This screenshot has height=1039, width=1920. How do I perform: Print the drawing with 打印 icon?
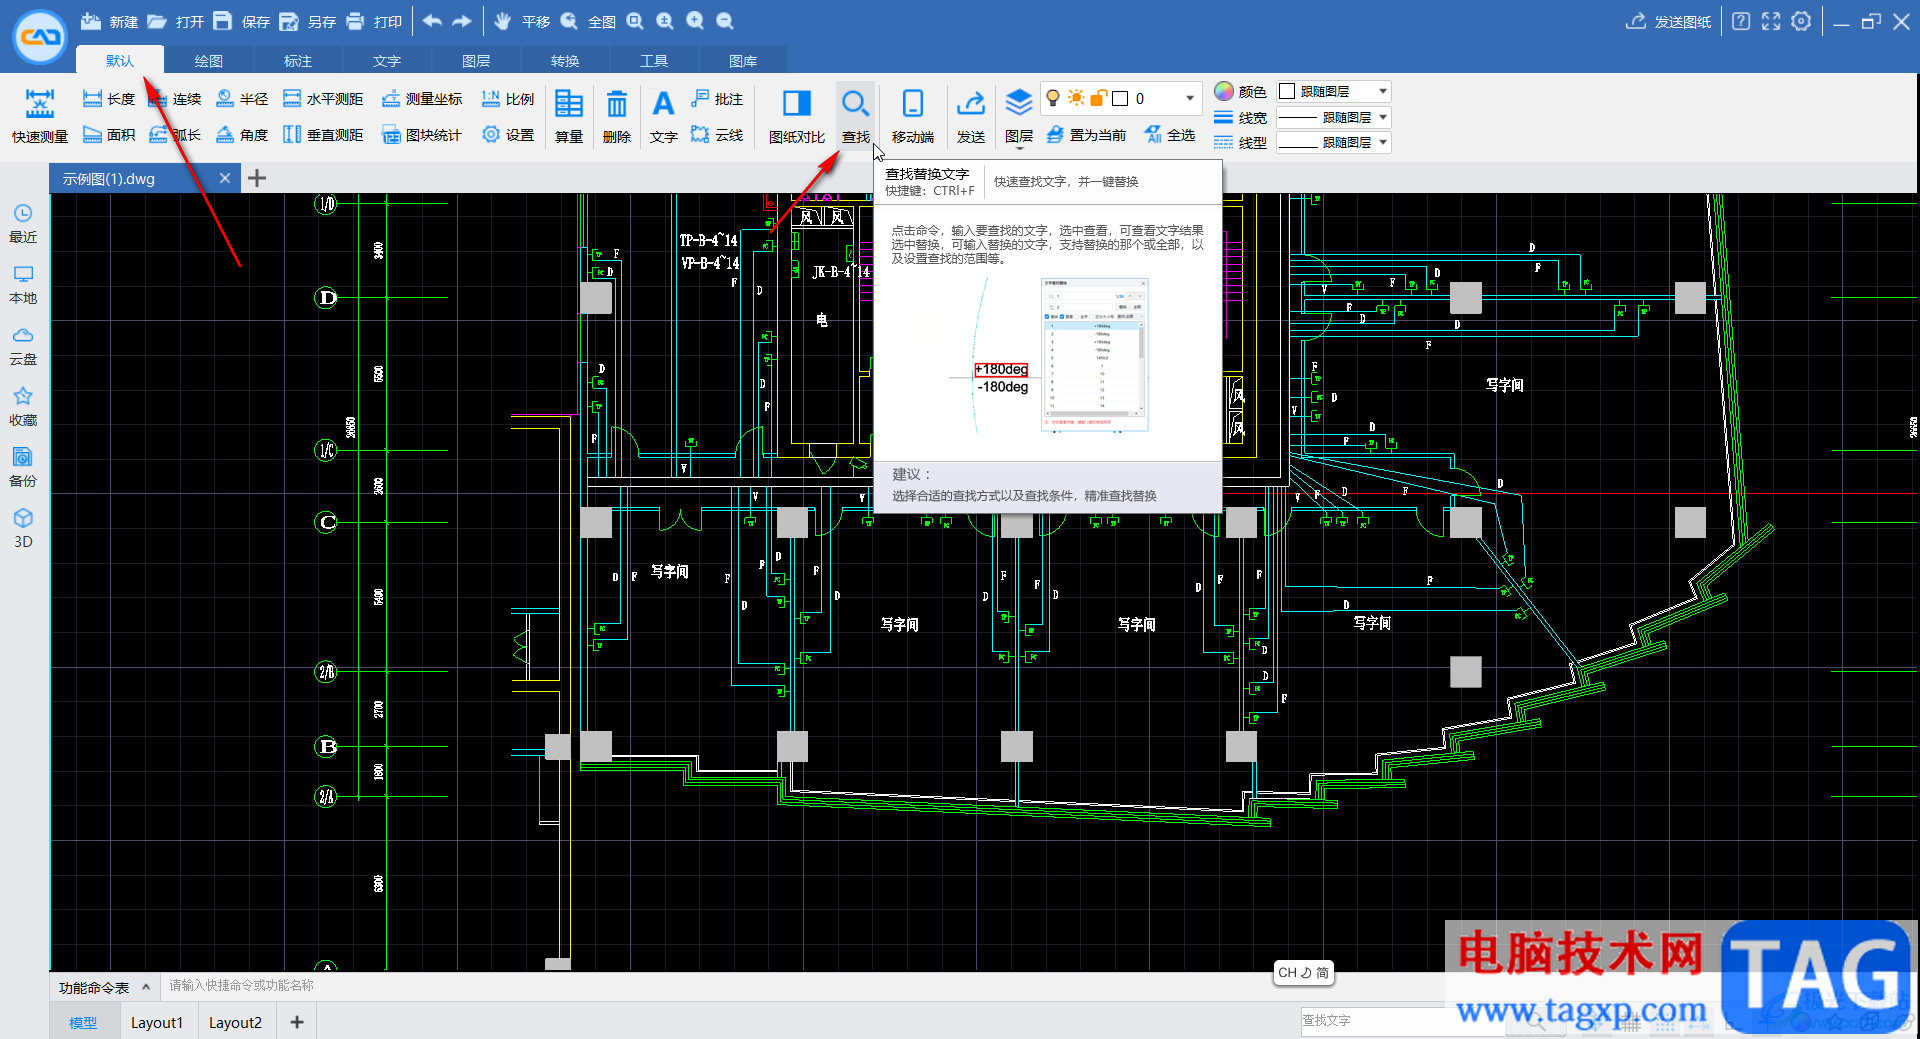355,21
